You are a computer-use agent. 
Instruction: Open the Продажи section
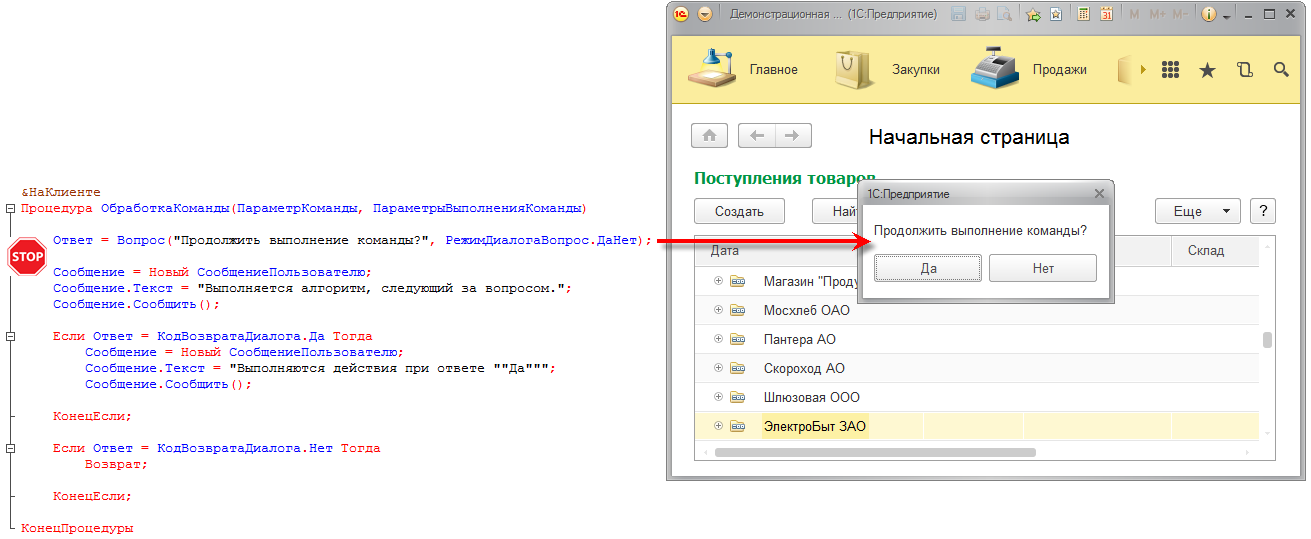[x=1060, y=69]
